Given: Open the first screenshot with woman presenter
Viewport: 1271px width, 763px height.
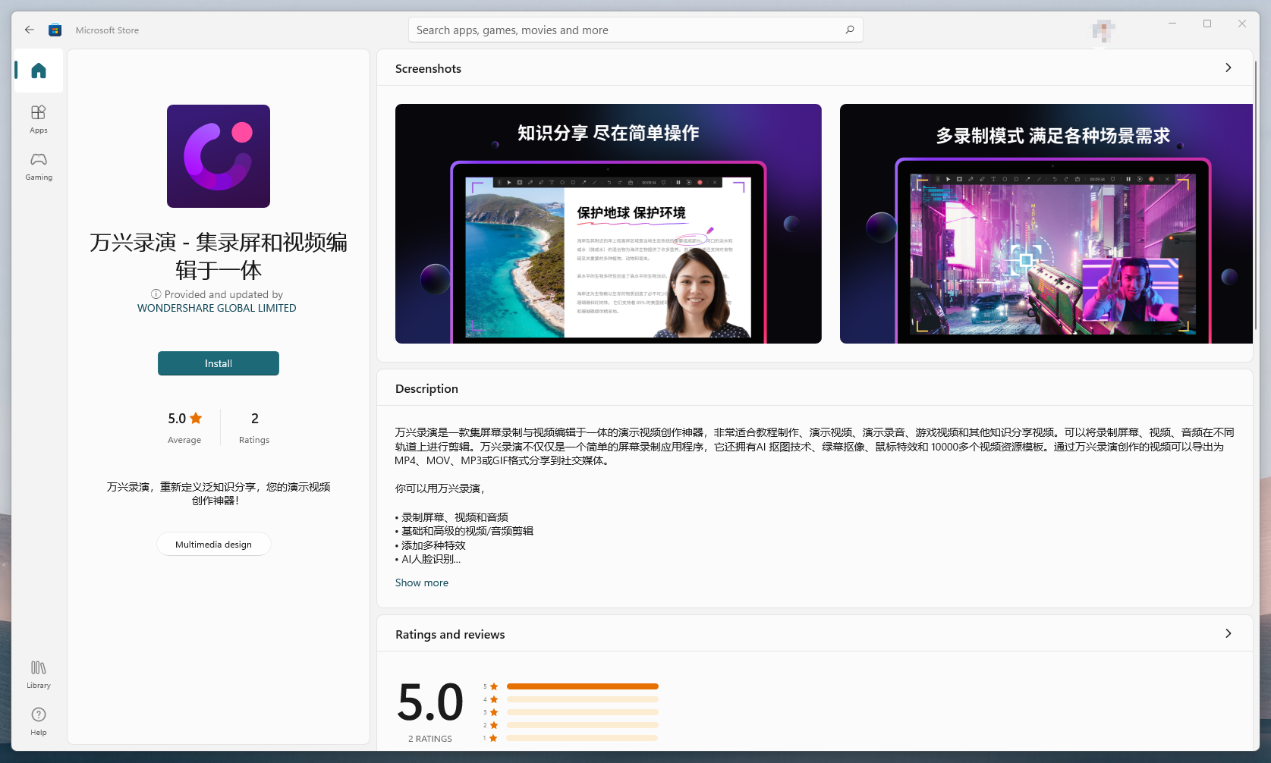Looking at the screenshot, I should (x=608, y=224).
